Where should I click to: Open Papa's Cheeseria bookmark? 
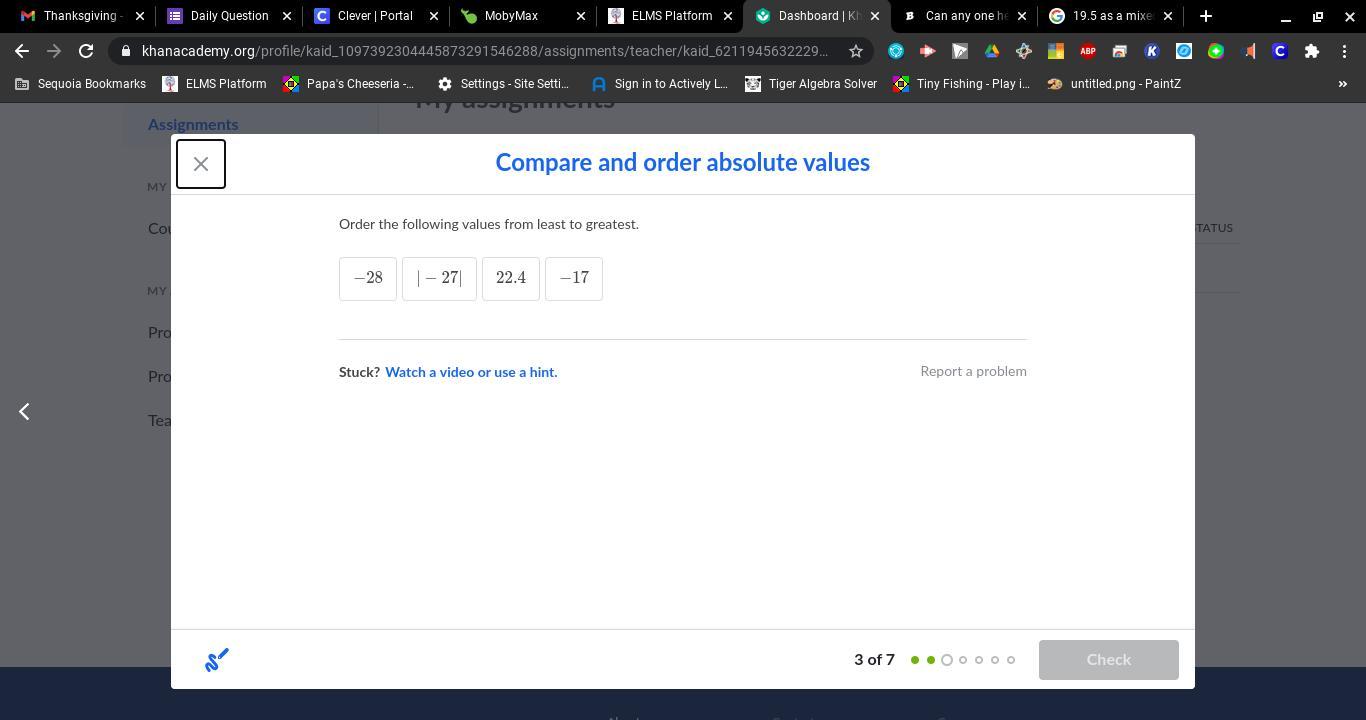[x=349, y=84]
